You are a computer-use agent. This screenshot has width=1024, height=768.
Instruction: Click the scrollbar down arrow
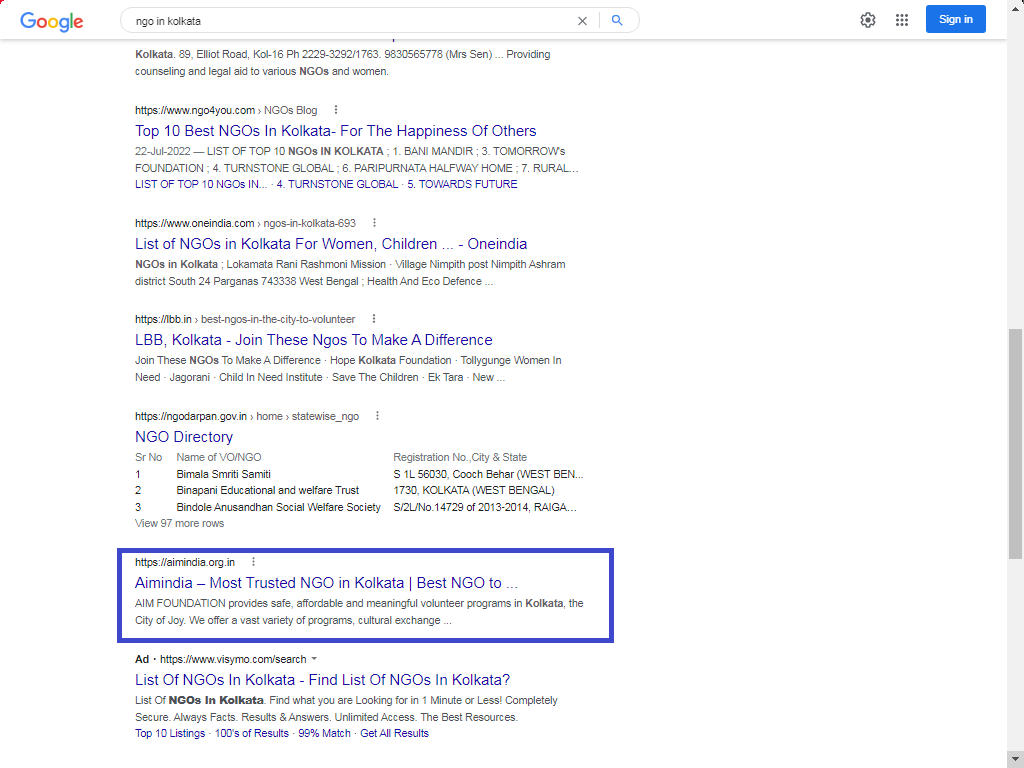(1015, 760)
